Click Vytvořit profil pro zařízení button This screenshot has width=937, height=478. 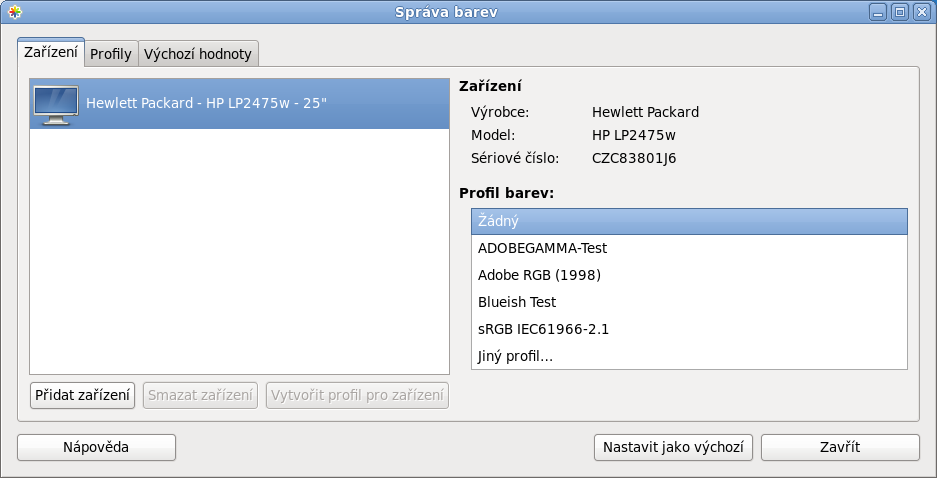click(357, 396)
